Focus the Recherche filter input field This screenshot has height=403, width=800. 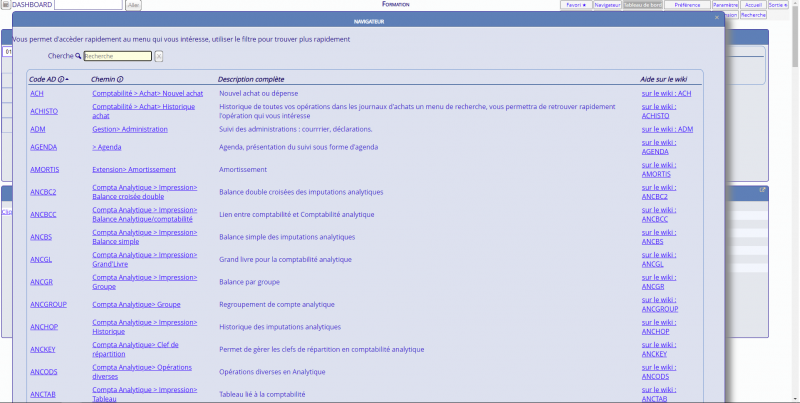pyautogui.click(x=117, y=56)
